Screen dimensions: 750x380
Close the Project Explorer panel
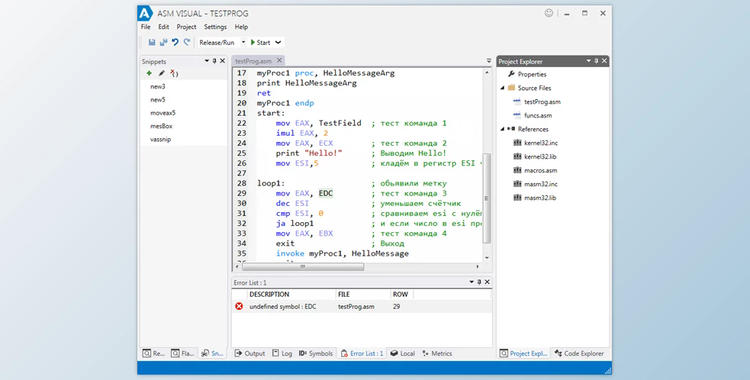[605, 61]
